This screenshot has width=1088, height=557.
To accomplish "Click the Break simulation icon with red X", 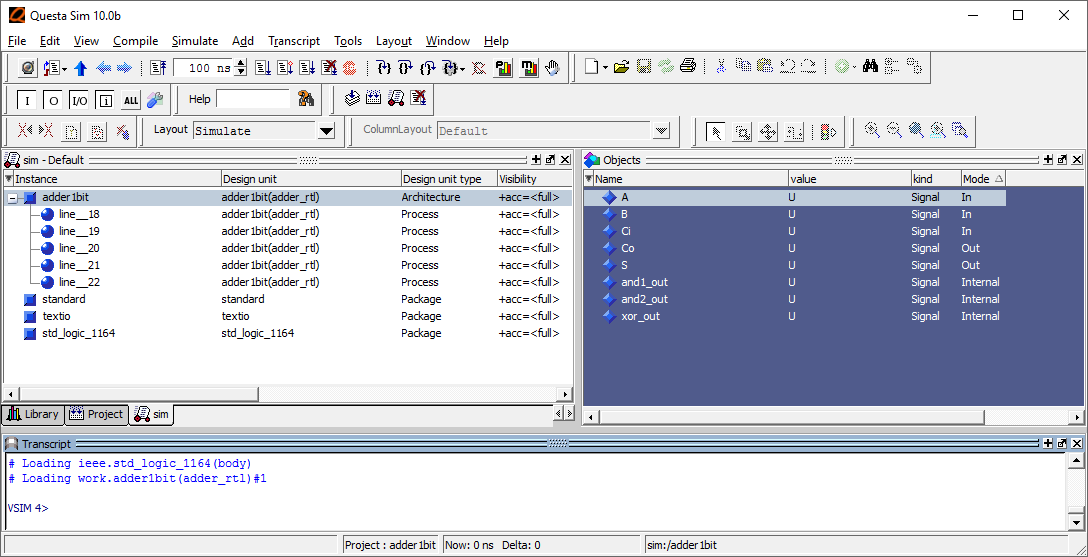I will [329, 67].
